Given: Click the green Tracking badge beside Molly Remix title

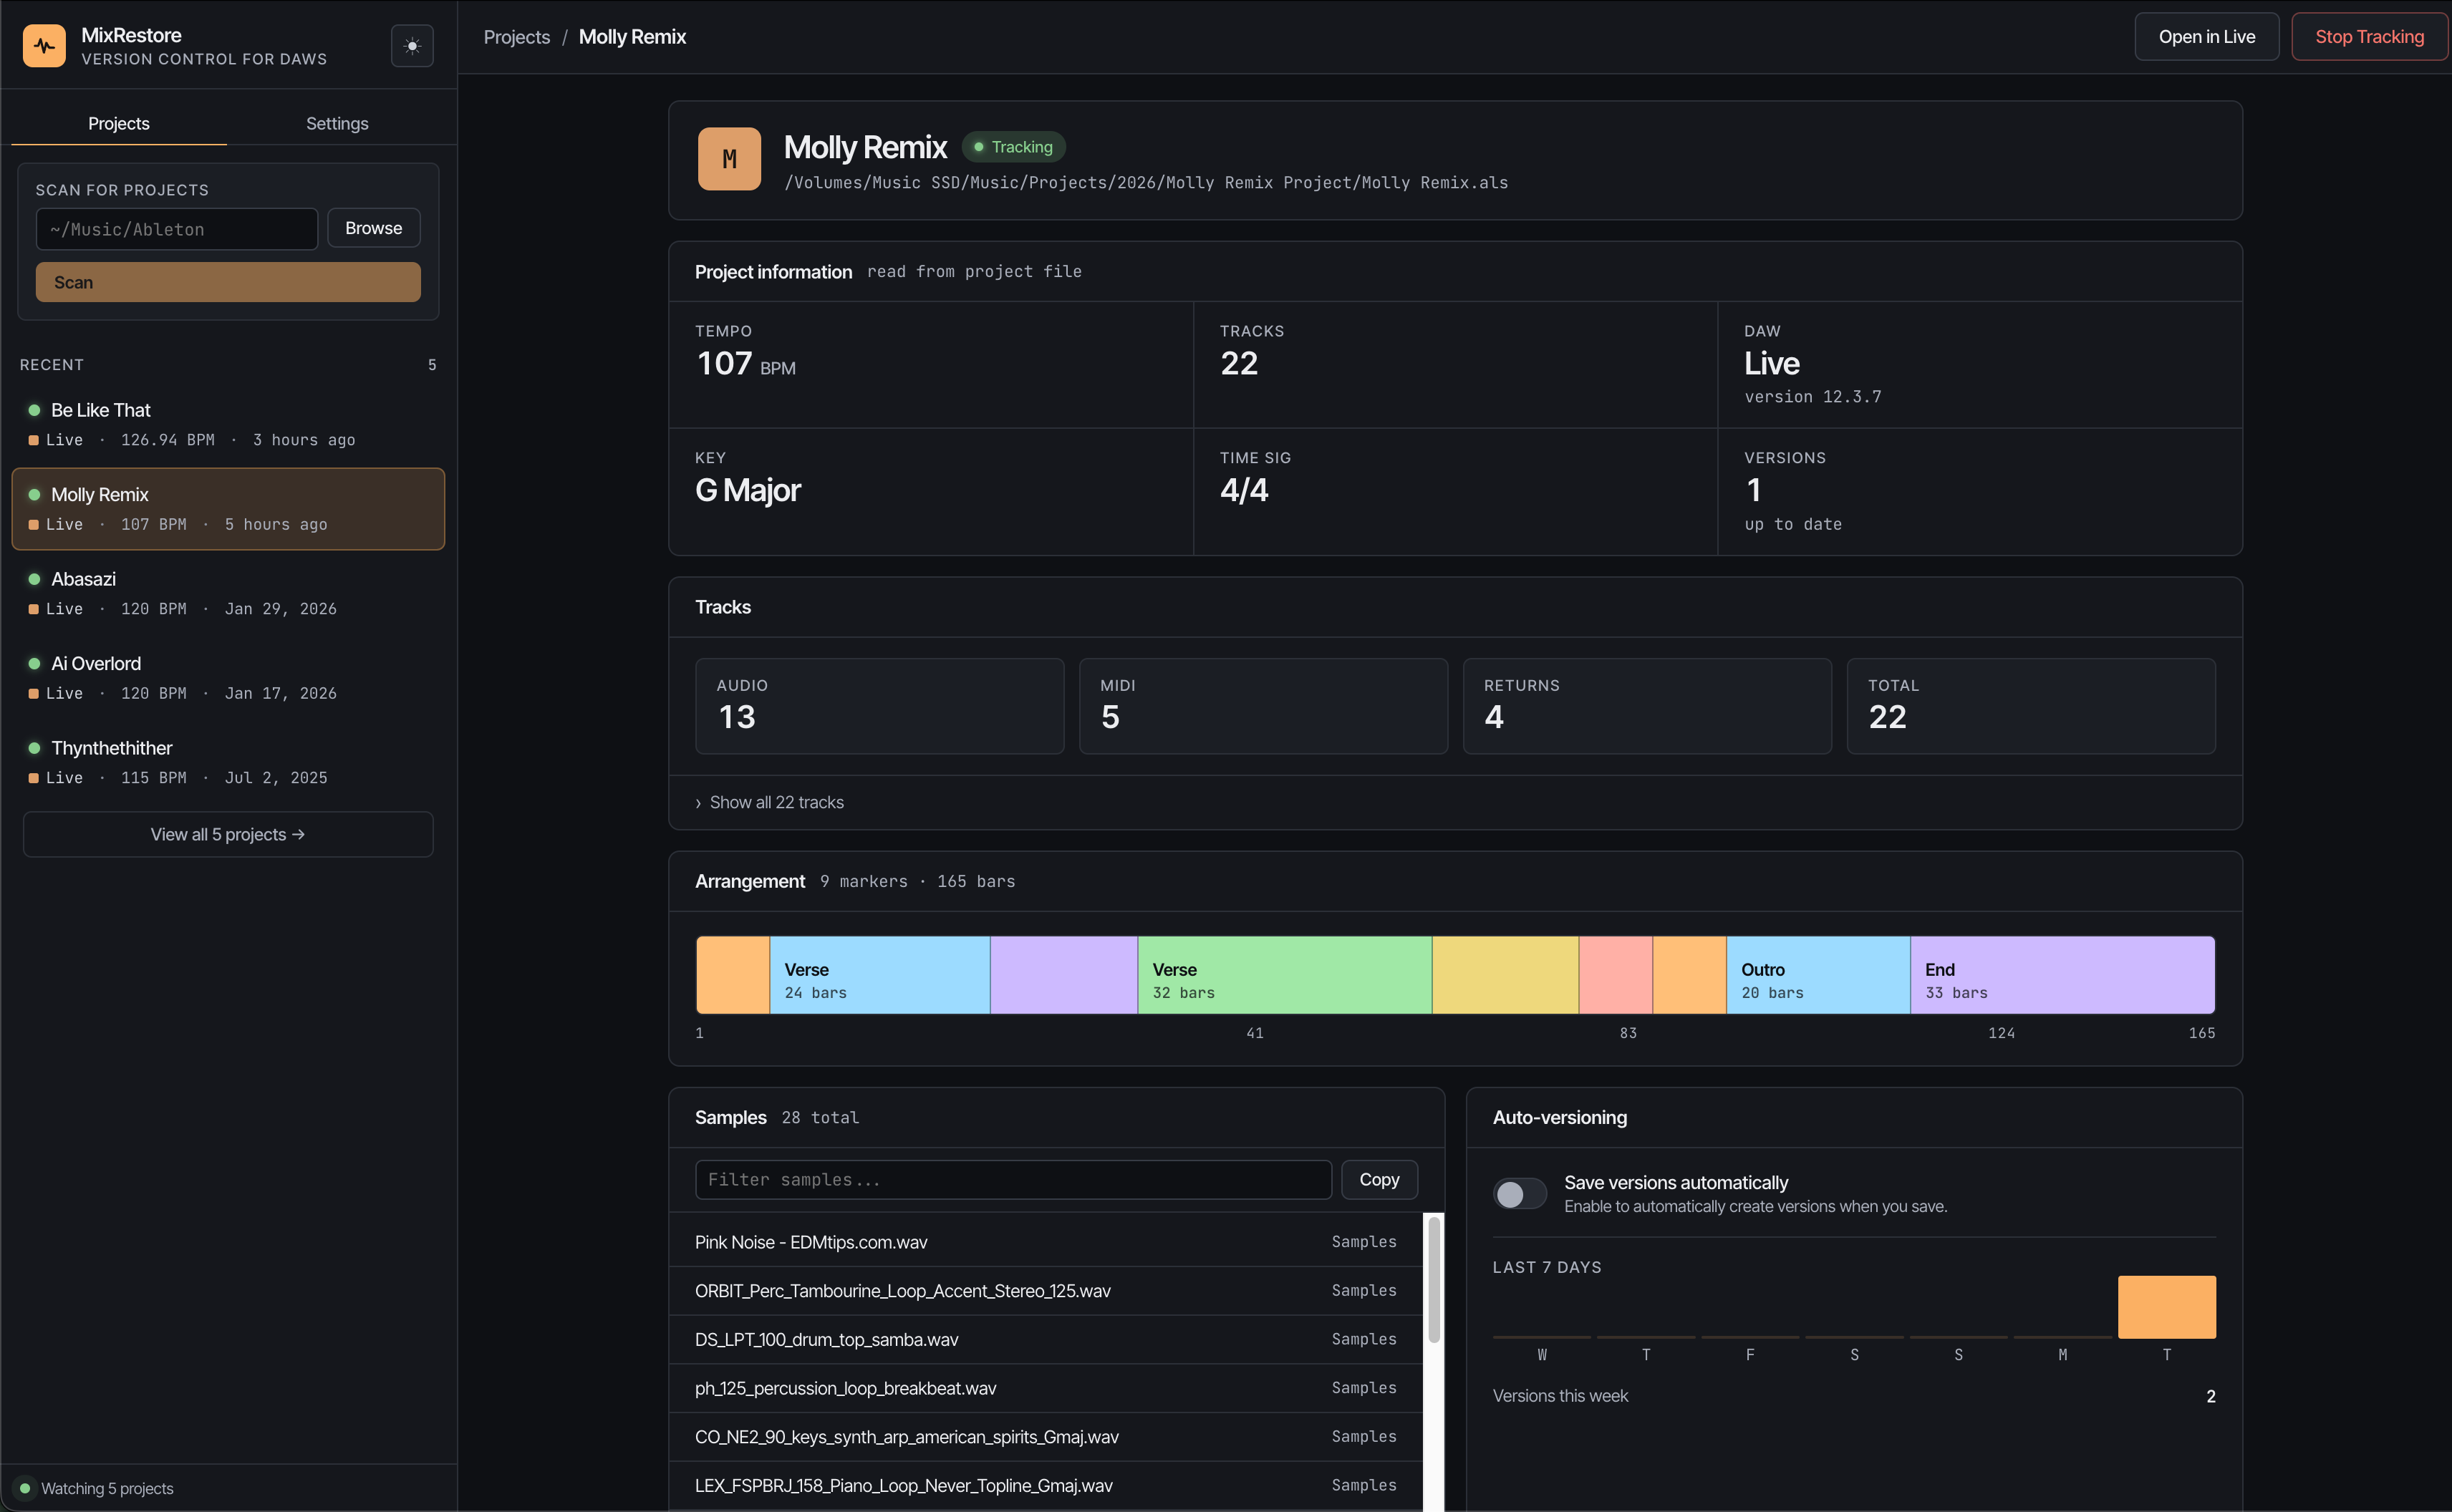Looking at the screenshot, I should pos(1014,146).
